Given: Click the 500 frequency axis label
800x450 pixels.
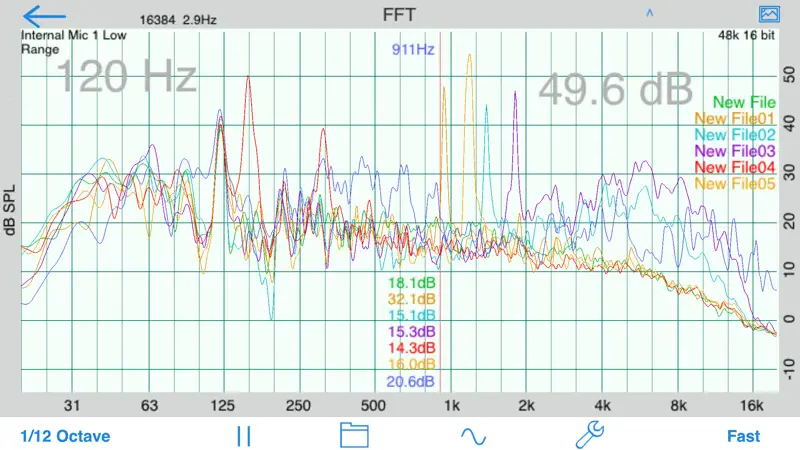Looking at the screenshot, I should (x=373, y=406).
